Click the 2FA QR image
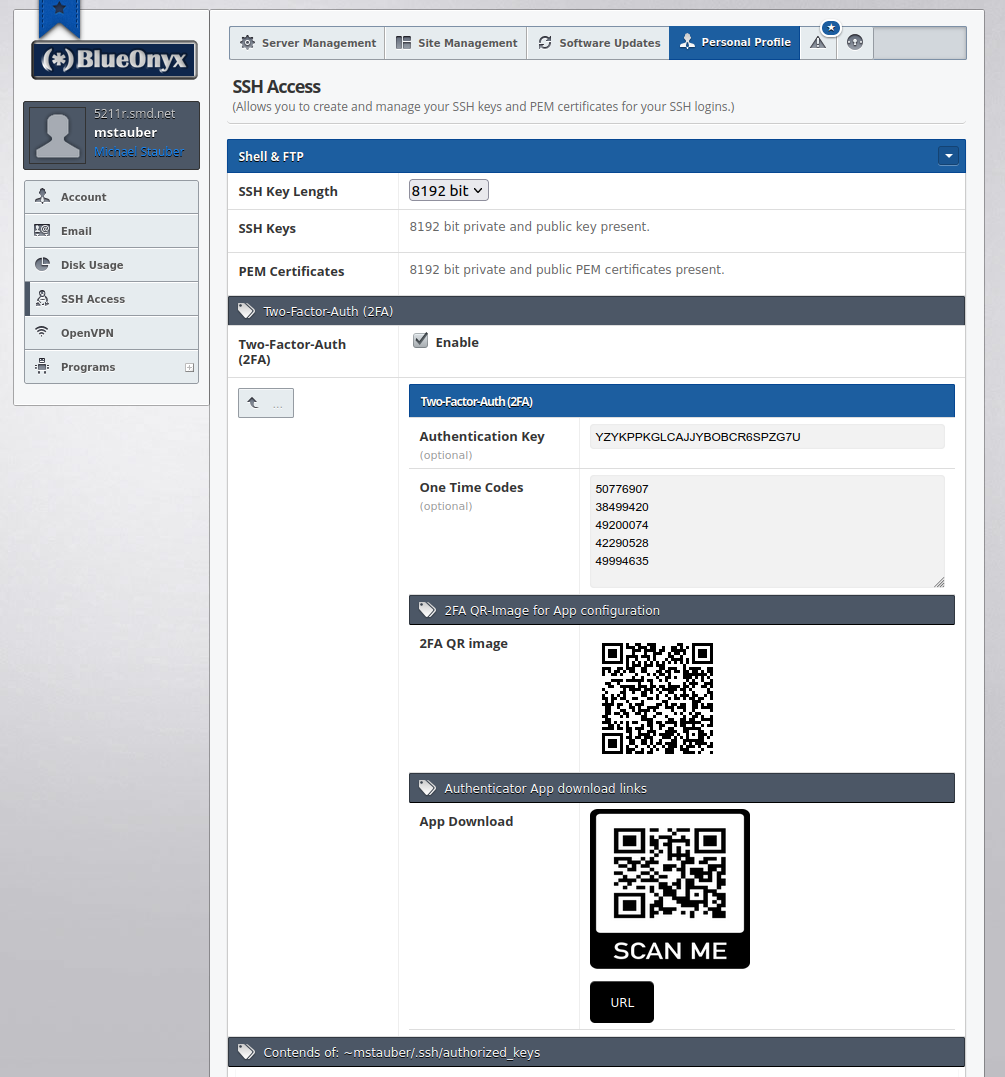1005x1077 pixels. [x=657, y=699]
